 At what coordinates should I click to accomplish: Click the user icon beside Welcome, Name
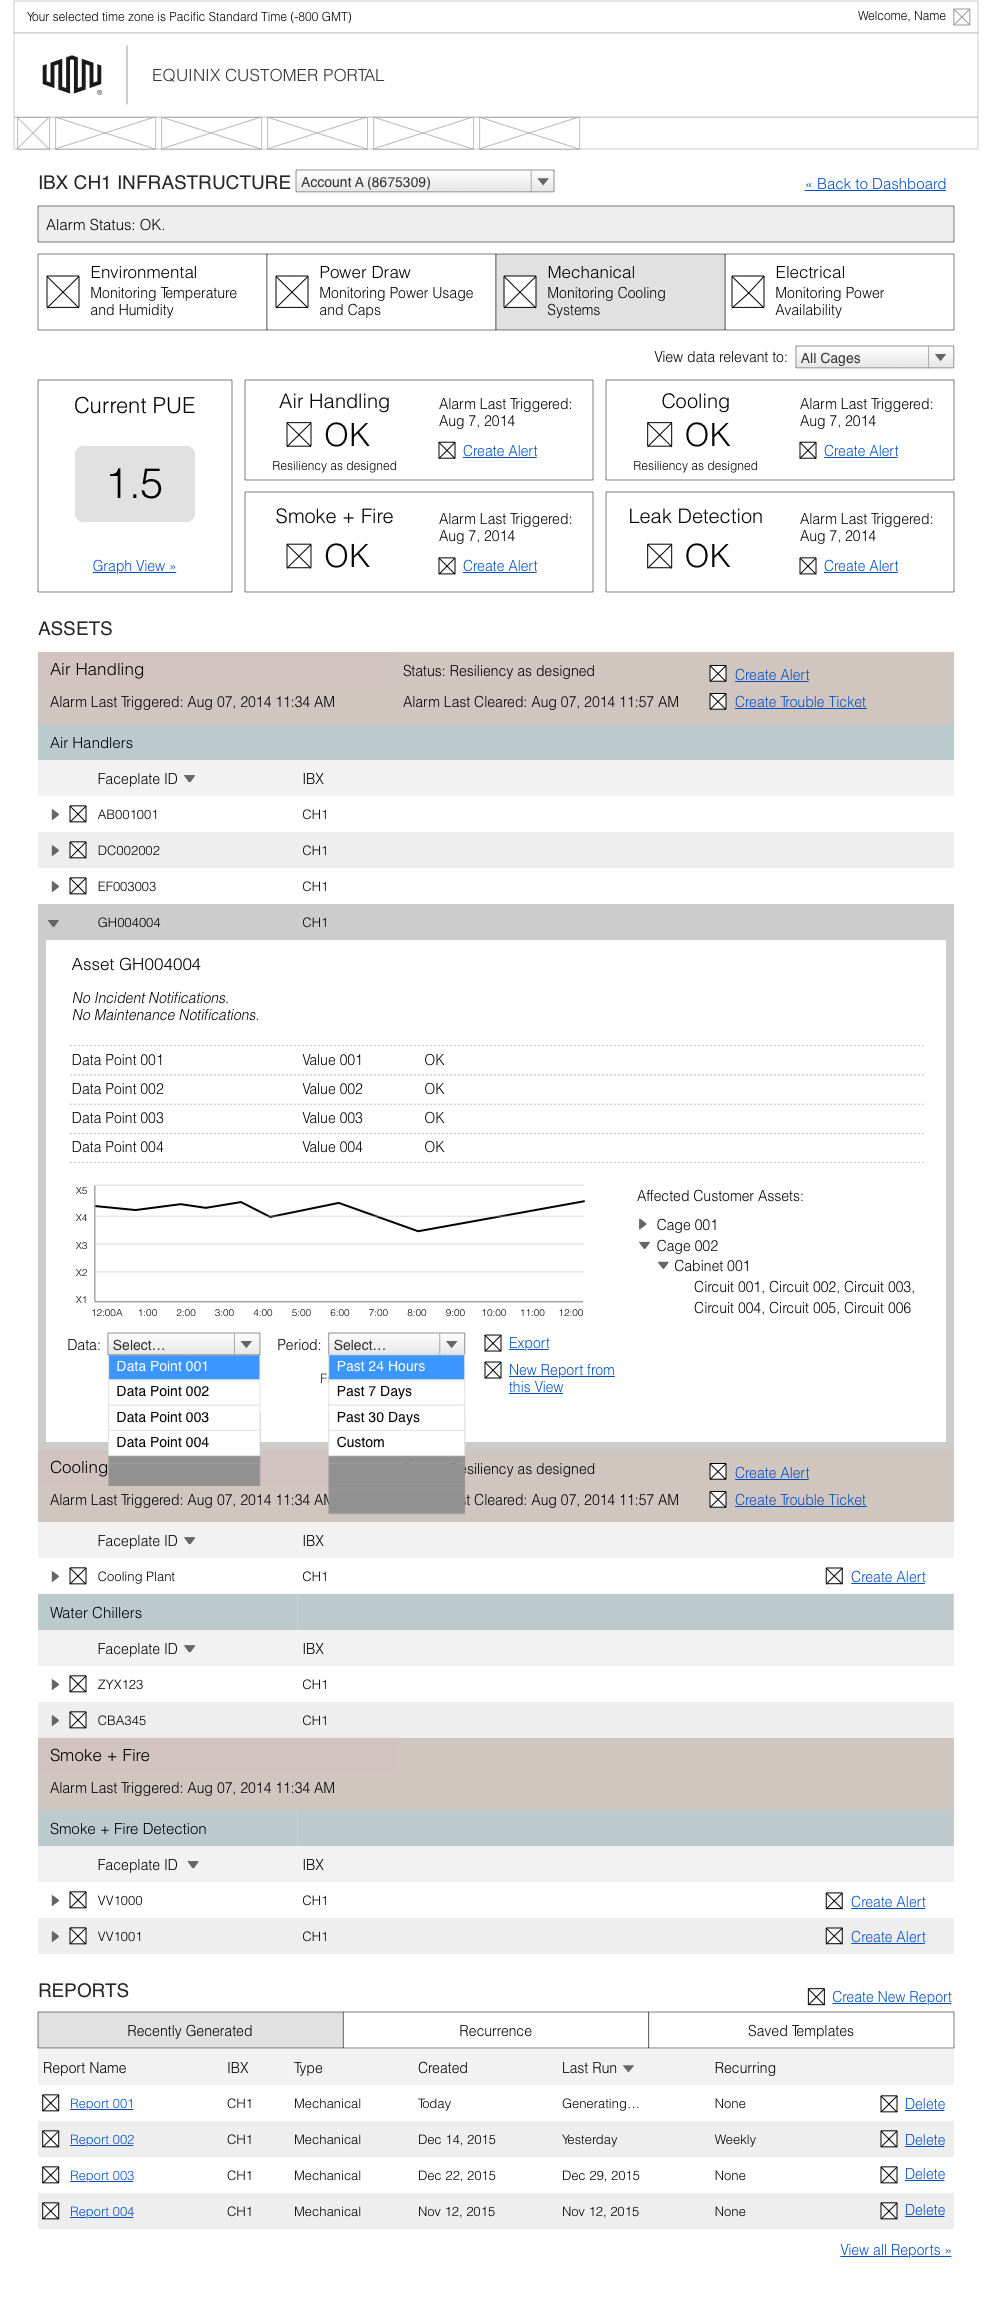point(962,17)
